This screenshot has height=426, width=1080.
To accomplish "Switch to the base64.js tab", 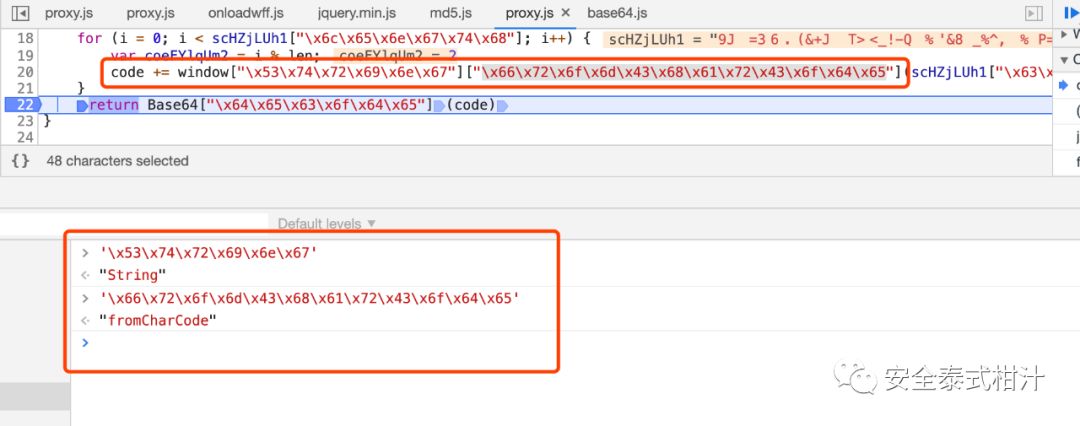I will click(x=617, y=13).
